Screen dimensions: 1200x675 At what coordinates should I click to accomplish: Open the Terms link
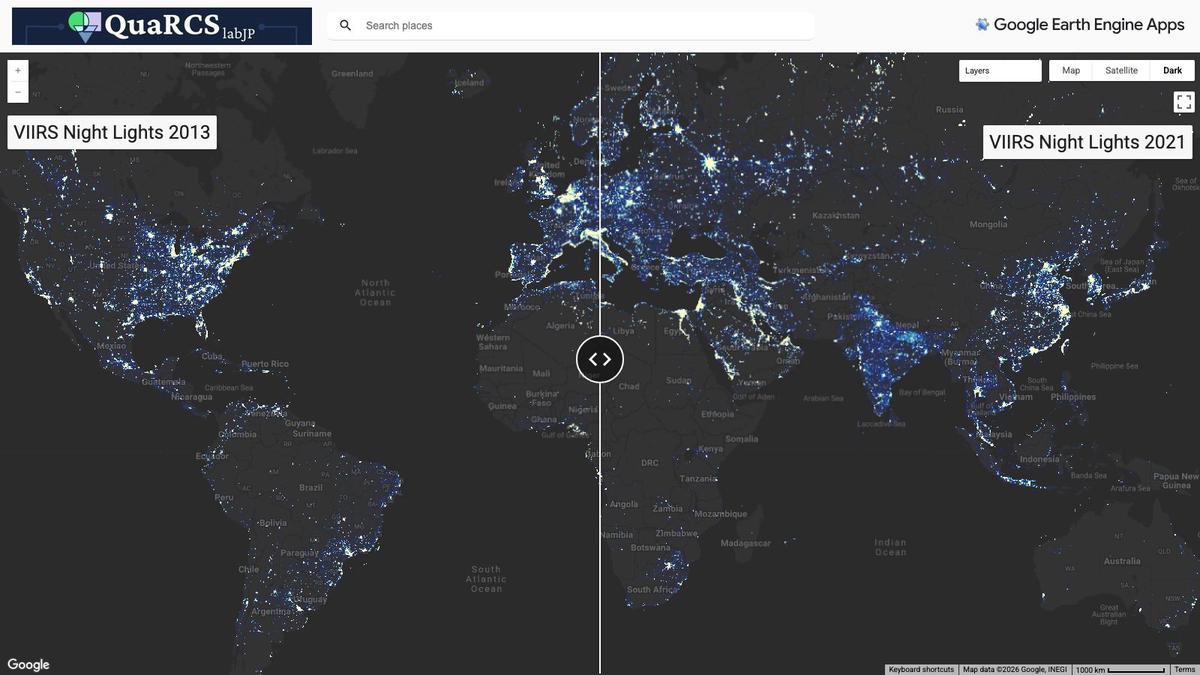point(1184,669)
